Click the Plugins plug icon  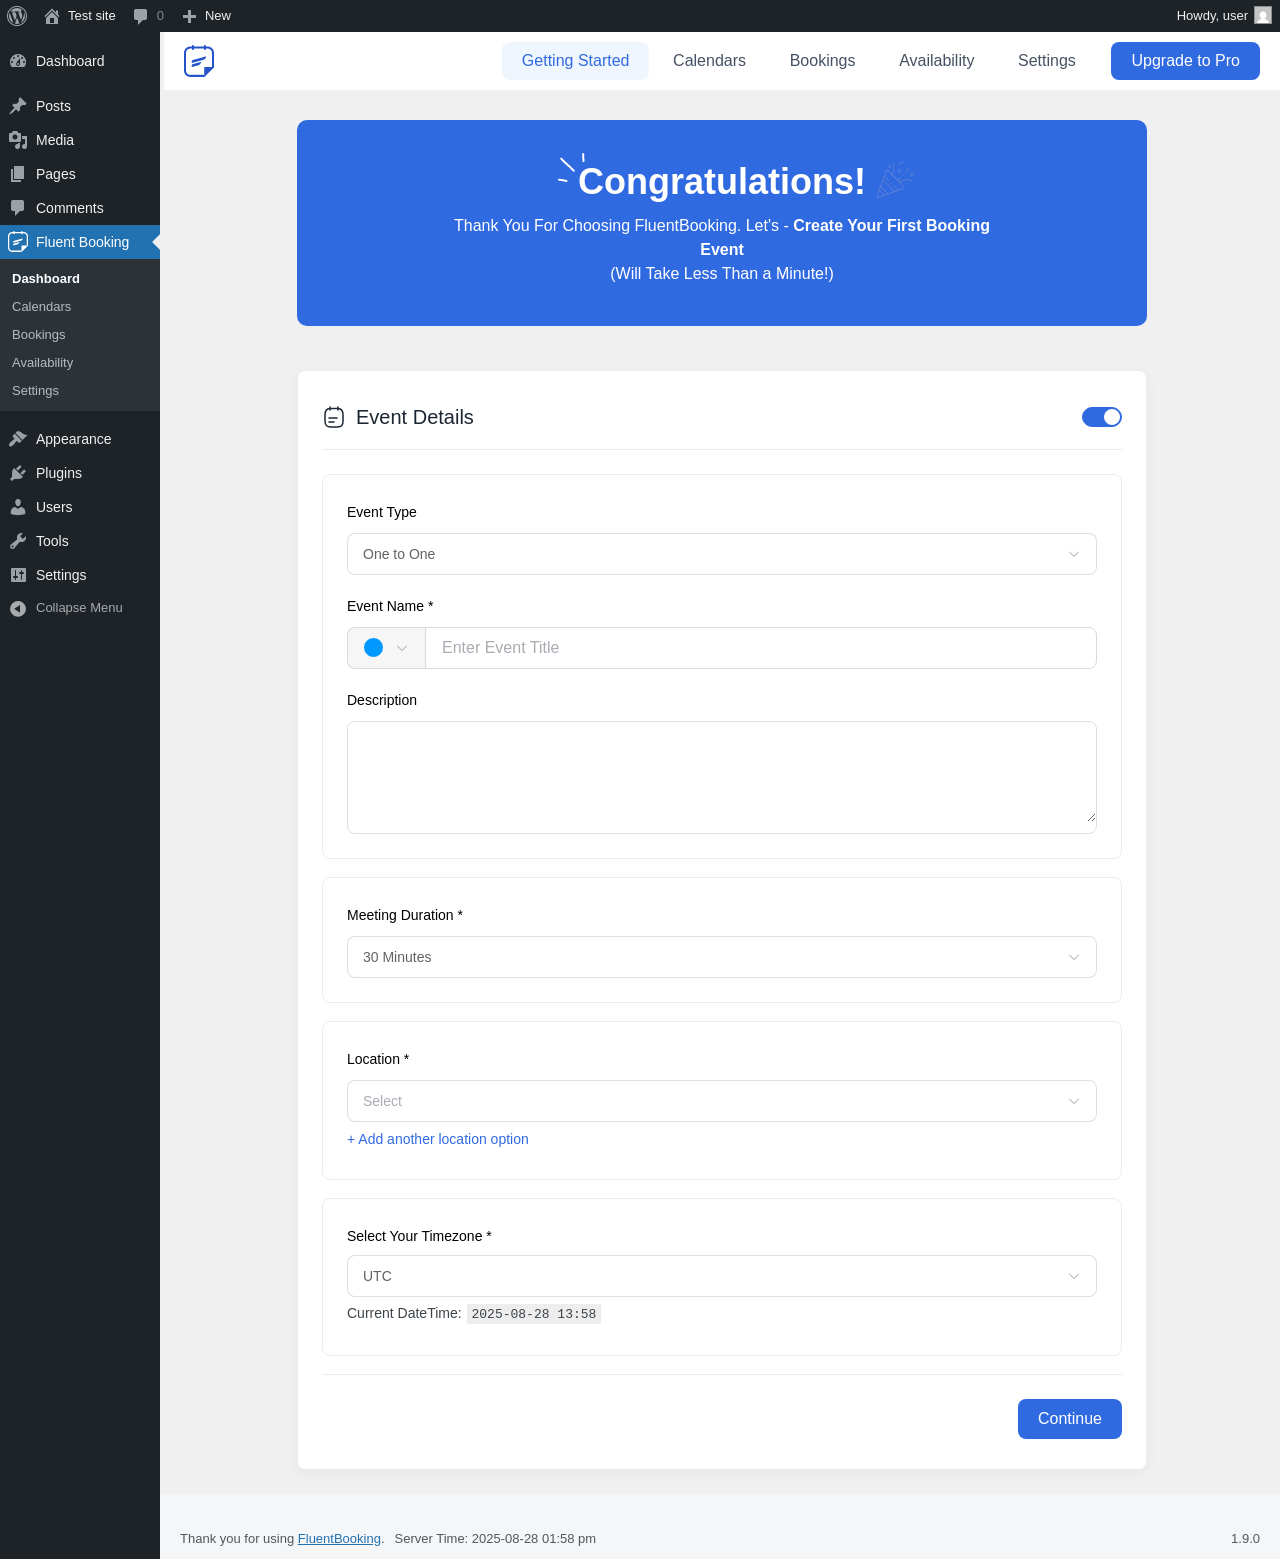(18, 473)
